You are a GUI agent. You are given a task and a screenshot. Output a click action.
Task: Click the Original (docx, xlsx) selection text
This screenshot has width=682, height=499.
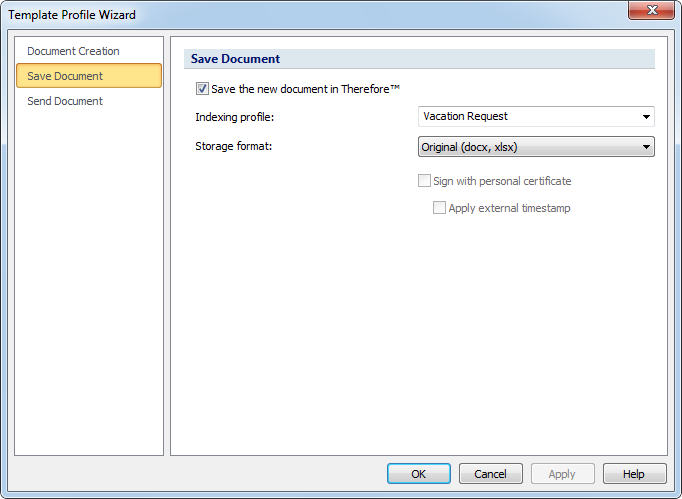[x=469, y=148]
